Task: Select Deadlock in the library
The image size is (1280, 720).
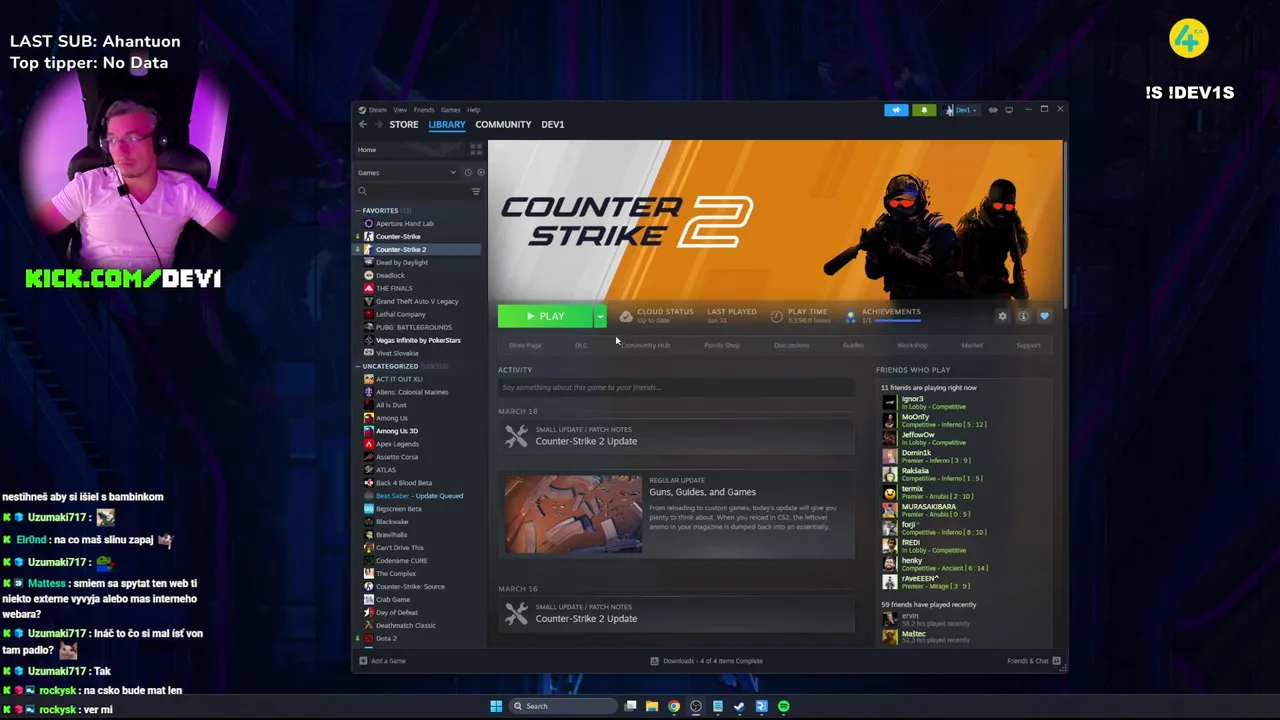Action: coord(390,276)
